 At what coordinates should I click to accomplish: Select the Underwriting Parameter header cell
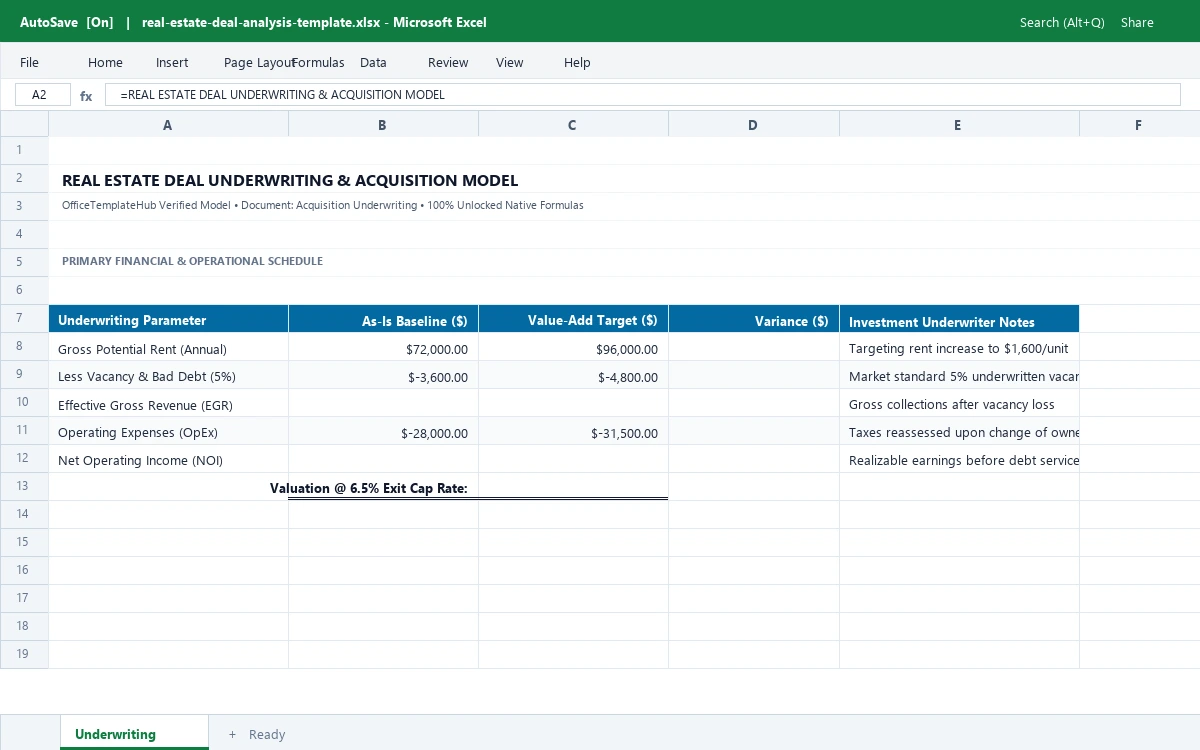[x=168, y=319]
